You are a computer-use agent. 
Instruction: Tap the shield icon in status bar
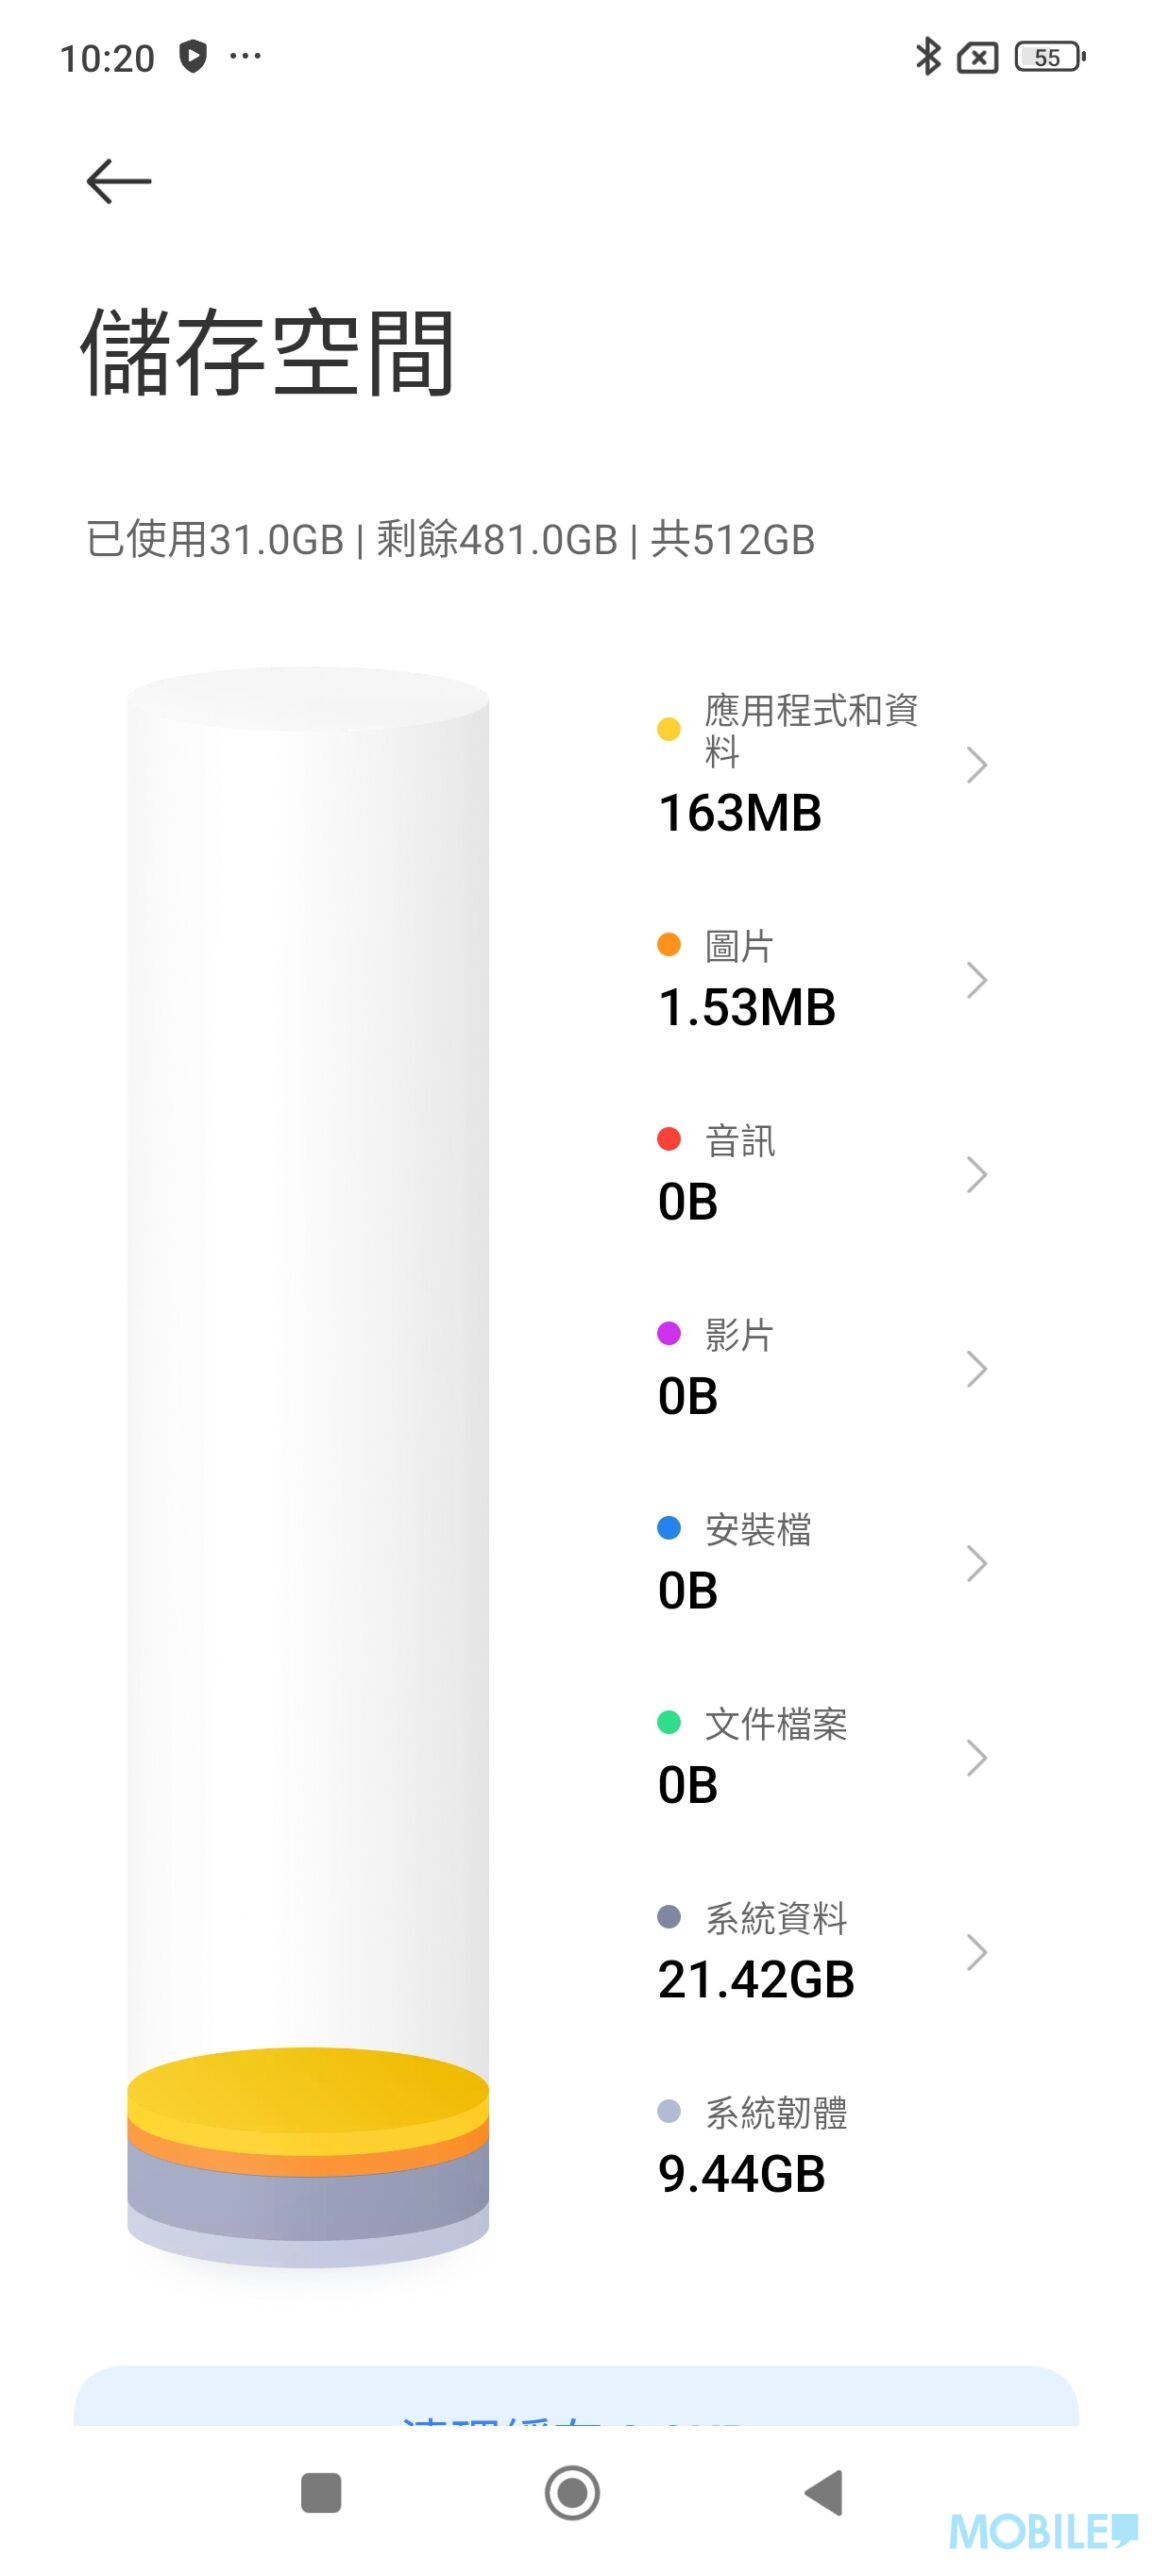point(192,56)
